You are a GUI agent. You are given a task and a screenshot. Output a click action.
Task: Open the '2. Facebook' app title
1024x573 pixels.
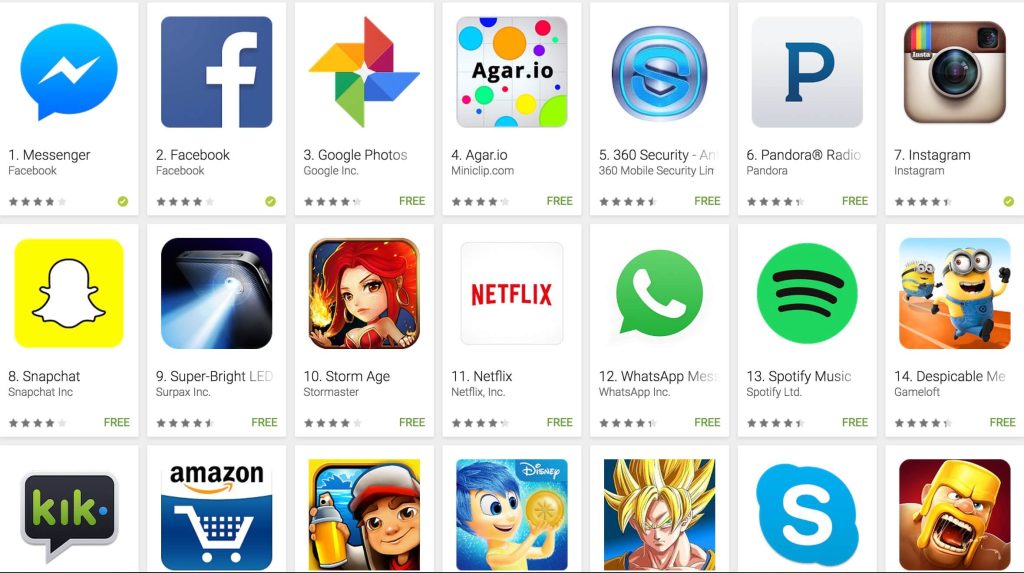click(193, 155)
